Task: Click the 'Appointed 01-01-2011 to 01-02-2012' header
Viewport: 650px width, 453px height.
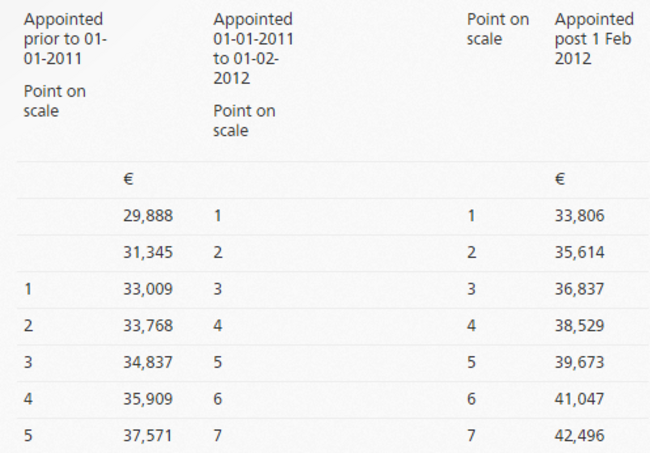Action: tap(253, 48)
